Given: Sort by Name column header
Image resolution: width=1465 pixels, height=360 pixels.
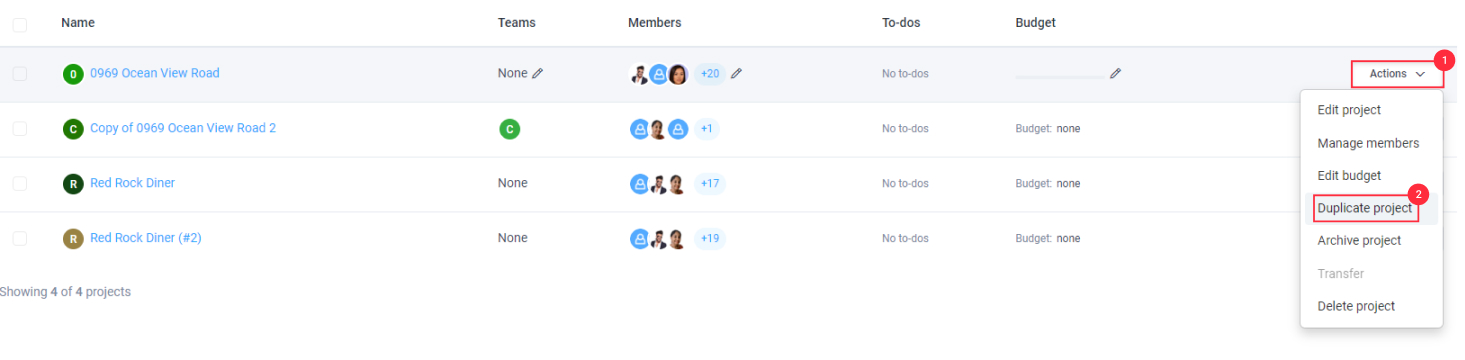Looking at the screenshot, I should pos(78,23).
